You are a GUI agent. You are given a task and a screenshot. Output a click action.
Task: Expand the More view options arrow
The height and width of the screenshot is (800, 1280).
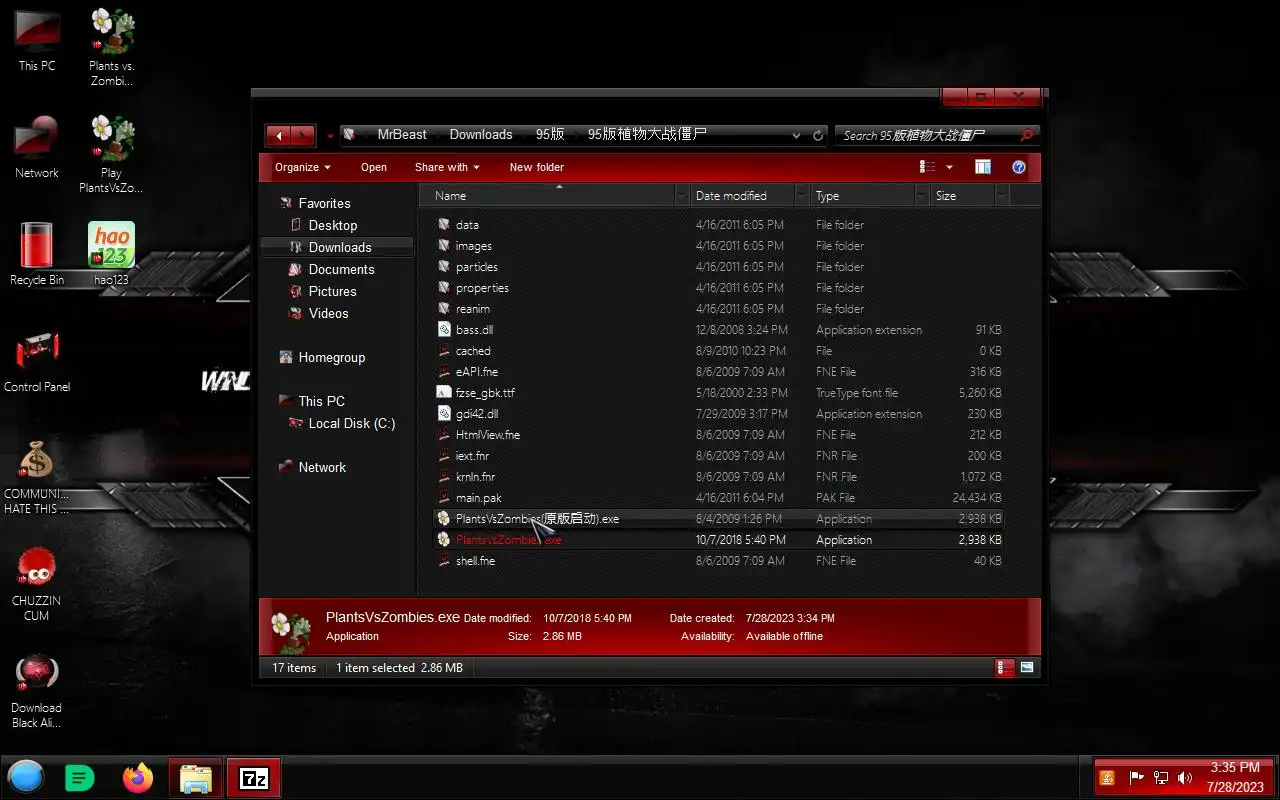pos(949,167)
